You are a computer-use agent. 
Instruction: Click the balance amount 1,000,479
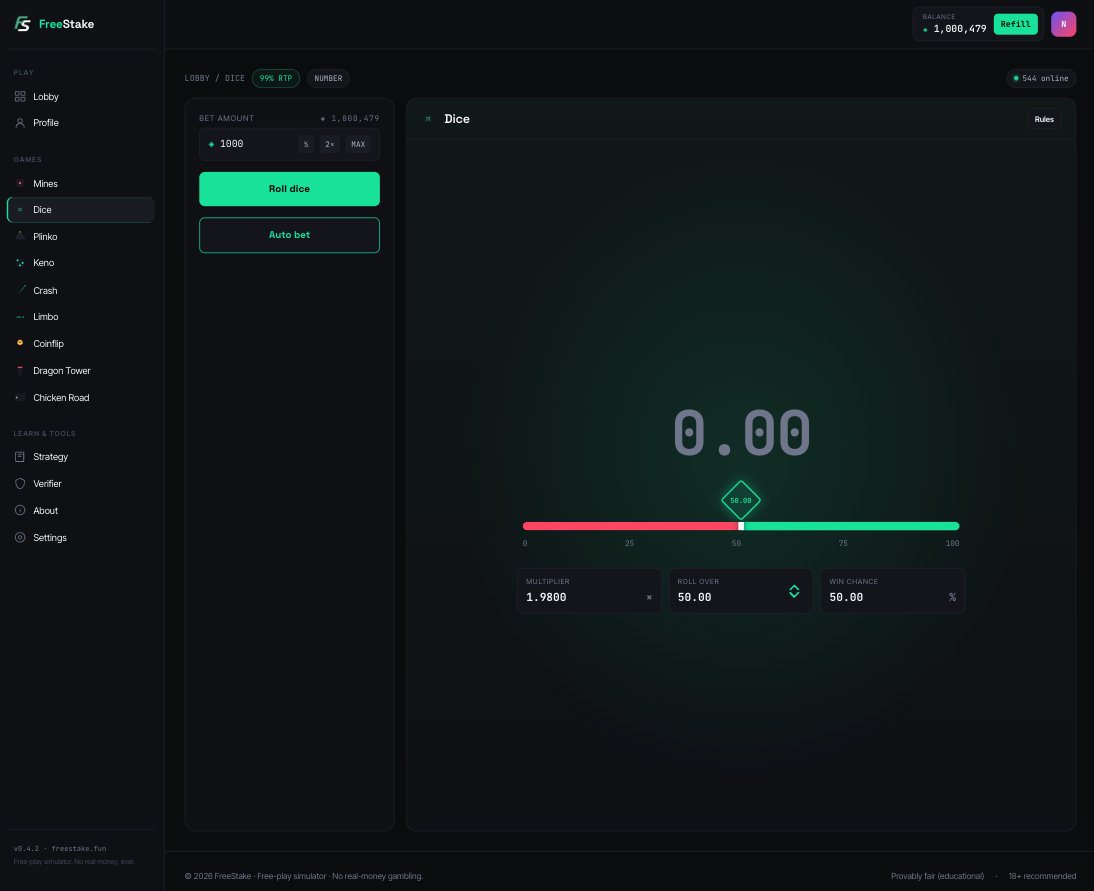click(959, 29)
